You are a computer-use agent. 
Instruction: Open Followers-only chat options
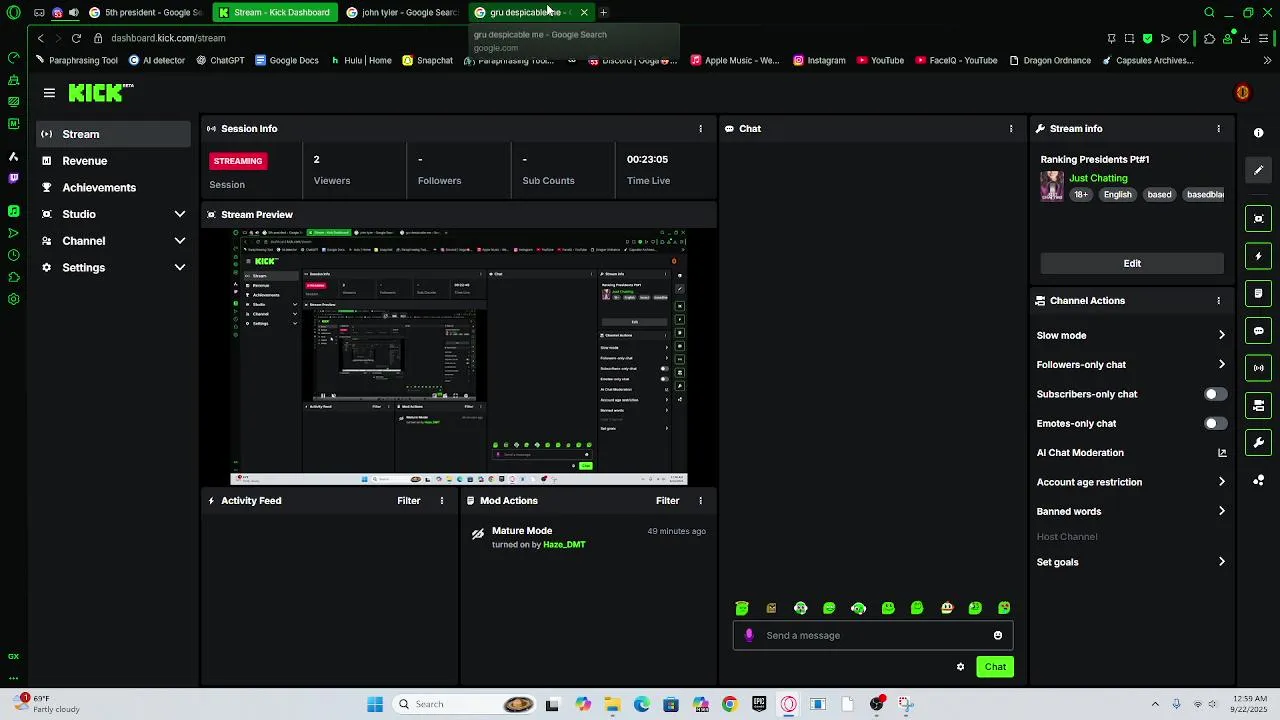click(x=1131, y=365)
